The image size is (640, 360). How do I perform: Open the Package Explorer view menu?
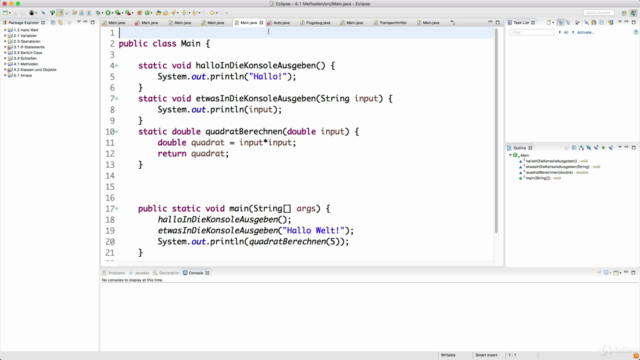coord(79,22)
